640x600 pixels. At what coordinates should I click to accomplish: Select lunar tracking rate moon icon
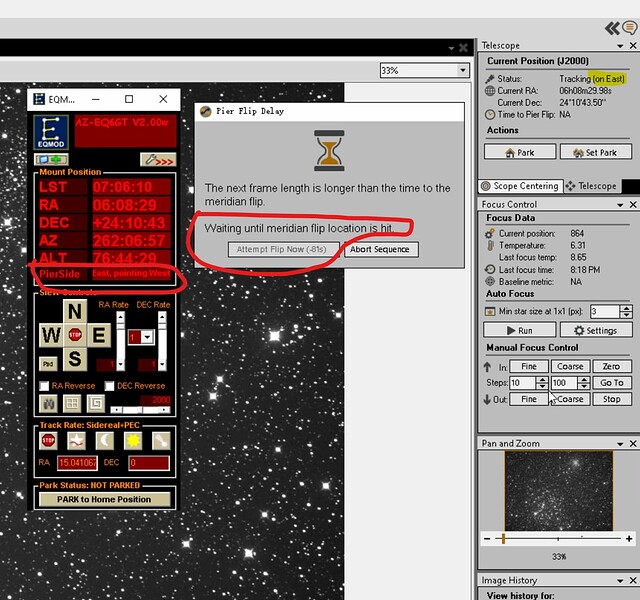click(x=103, y=441)
